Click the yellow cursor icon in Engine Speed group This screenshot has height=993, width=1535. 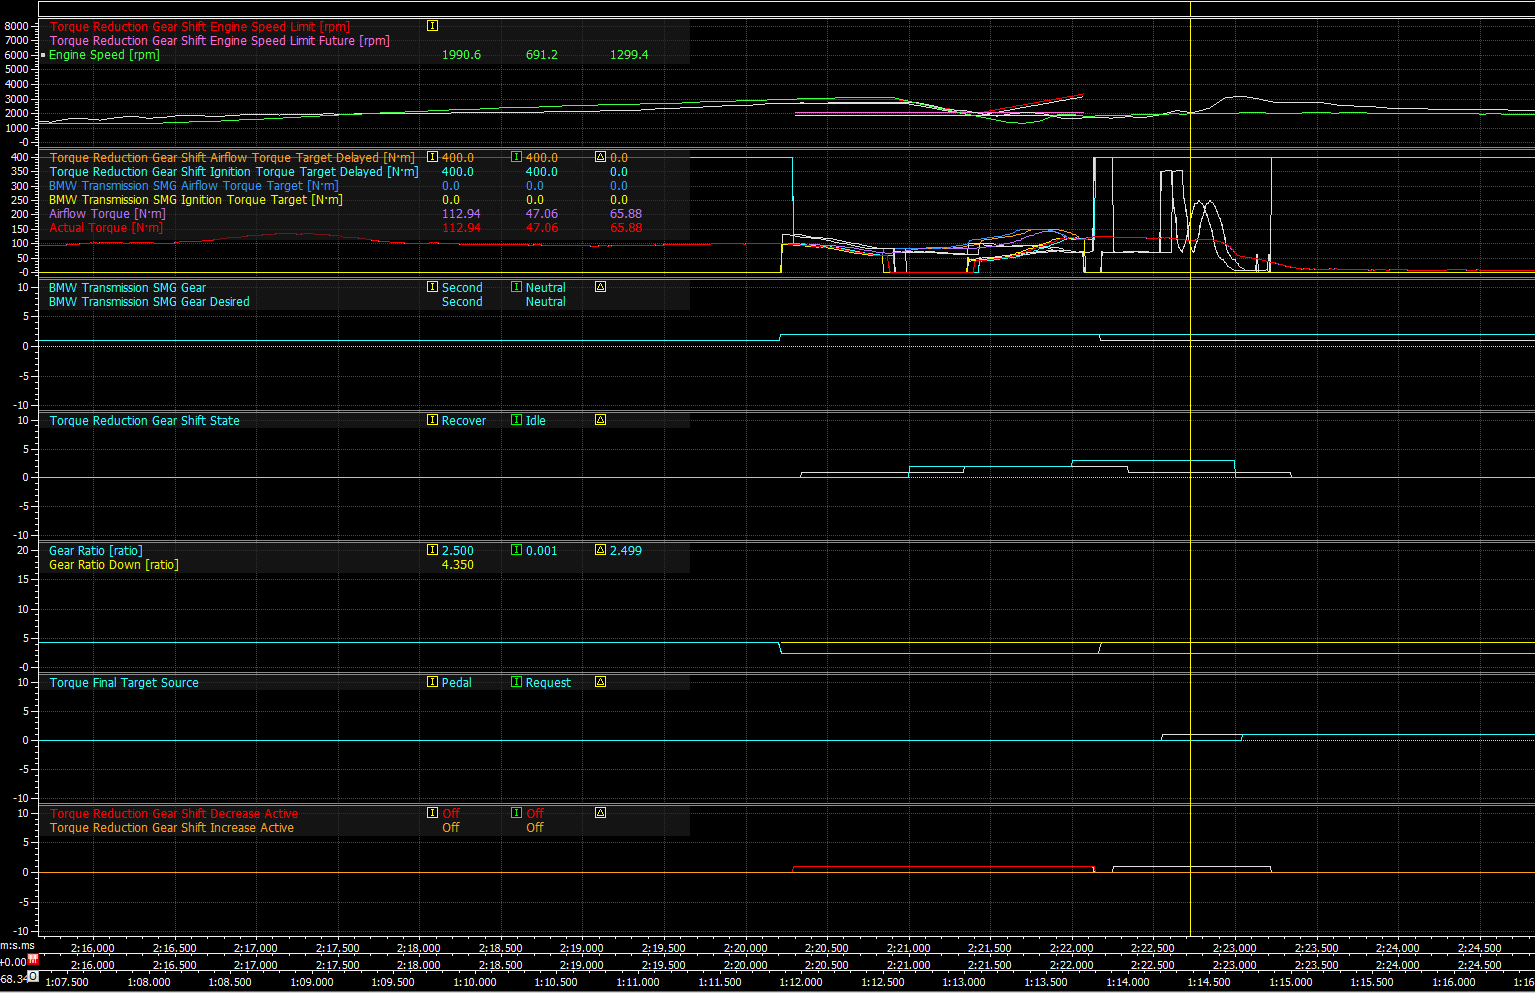pyautogui.click(x=432, y=26)
